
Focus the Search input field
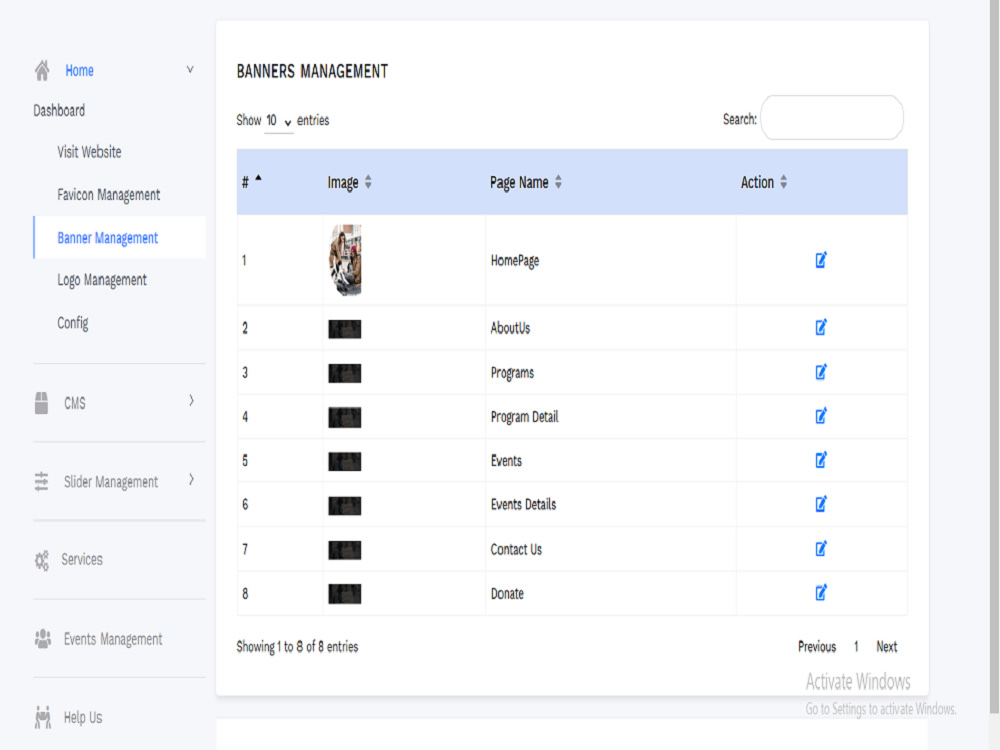(832, 118)
